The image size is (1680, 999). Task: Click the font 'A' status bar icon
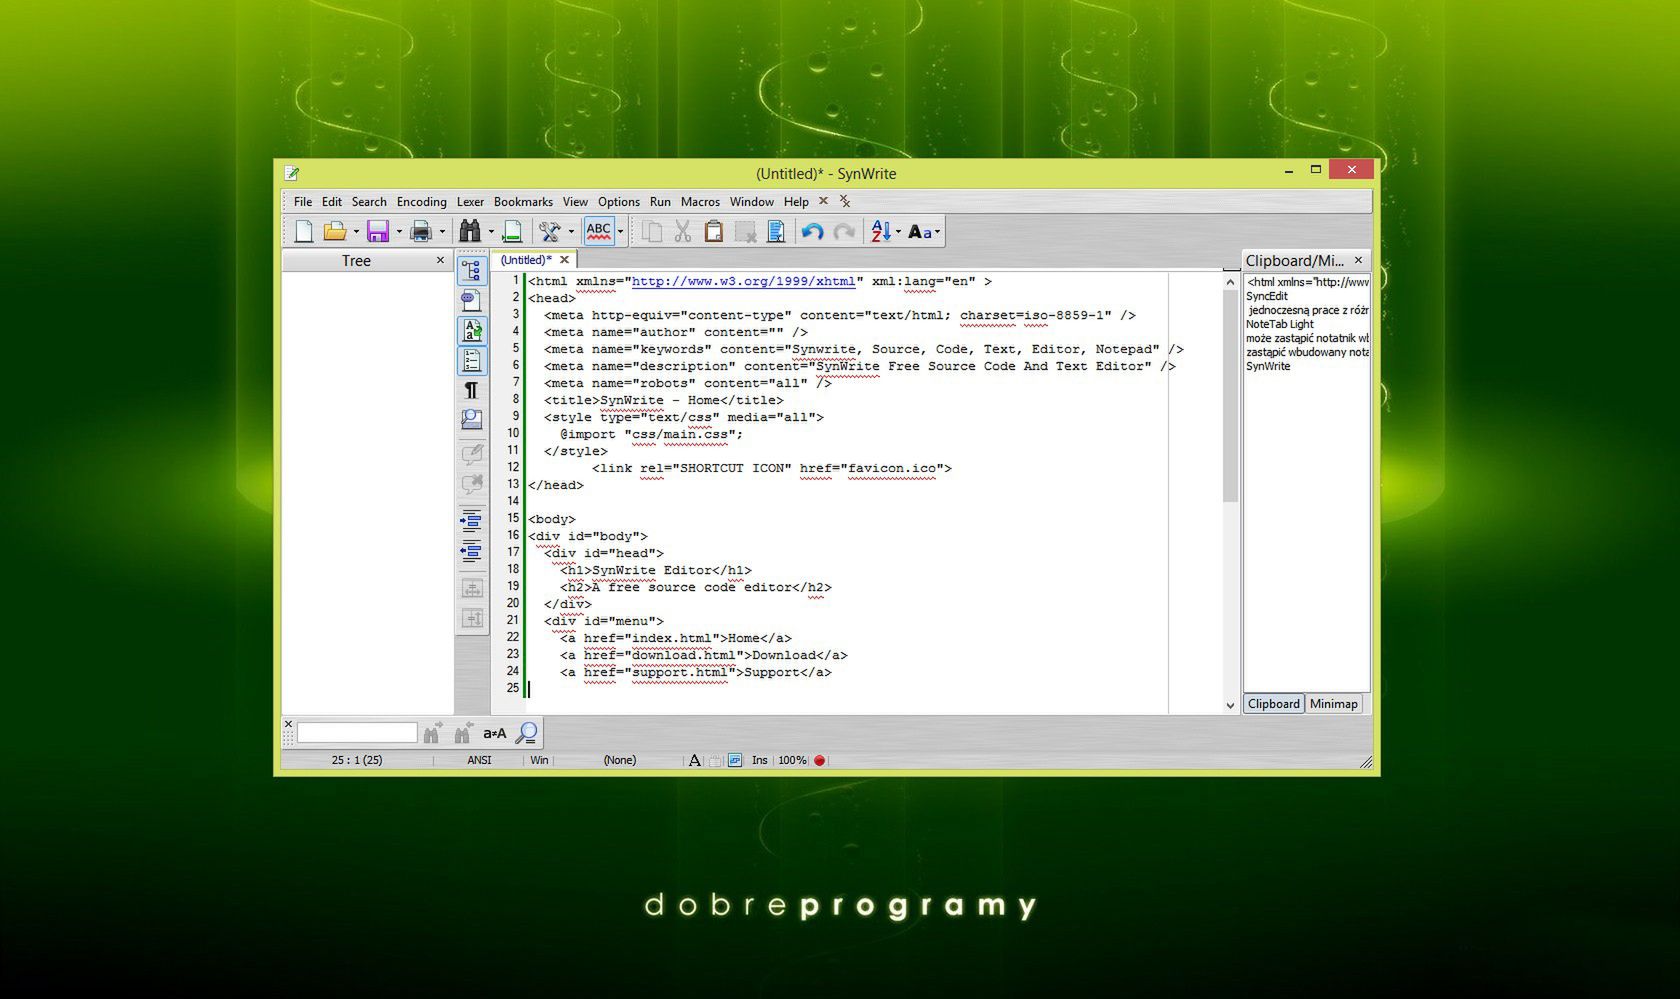[x=695, y=760]
